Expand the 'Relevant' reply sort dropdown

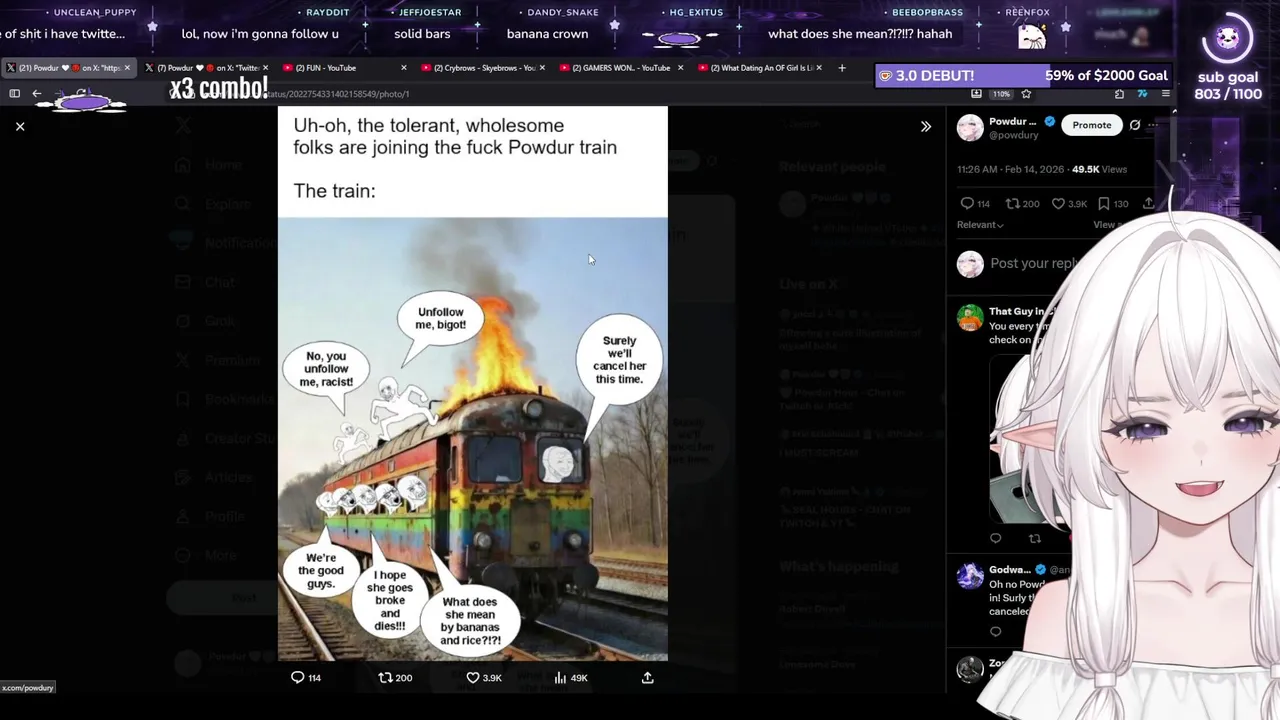(980, 225)
